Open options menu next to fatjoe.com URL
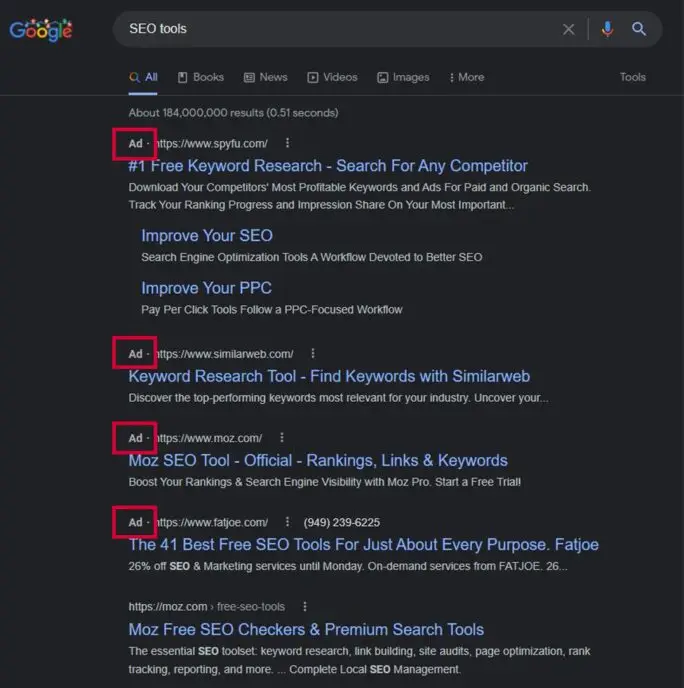This screenshot has height=688, width=684. [287, 522]
